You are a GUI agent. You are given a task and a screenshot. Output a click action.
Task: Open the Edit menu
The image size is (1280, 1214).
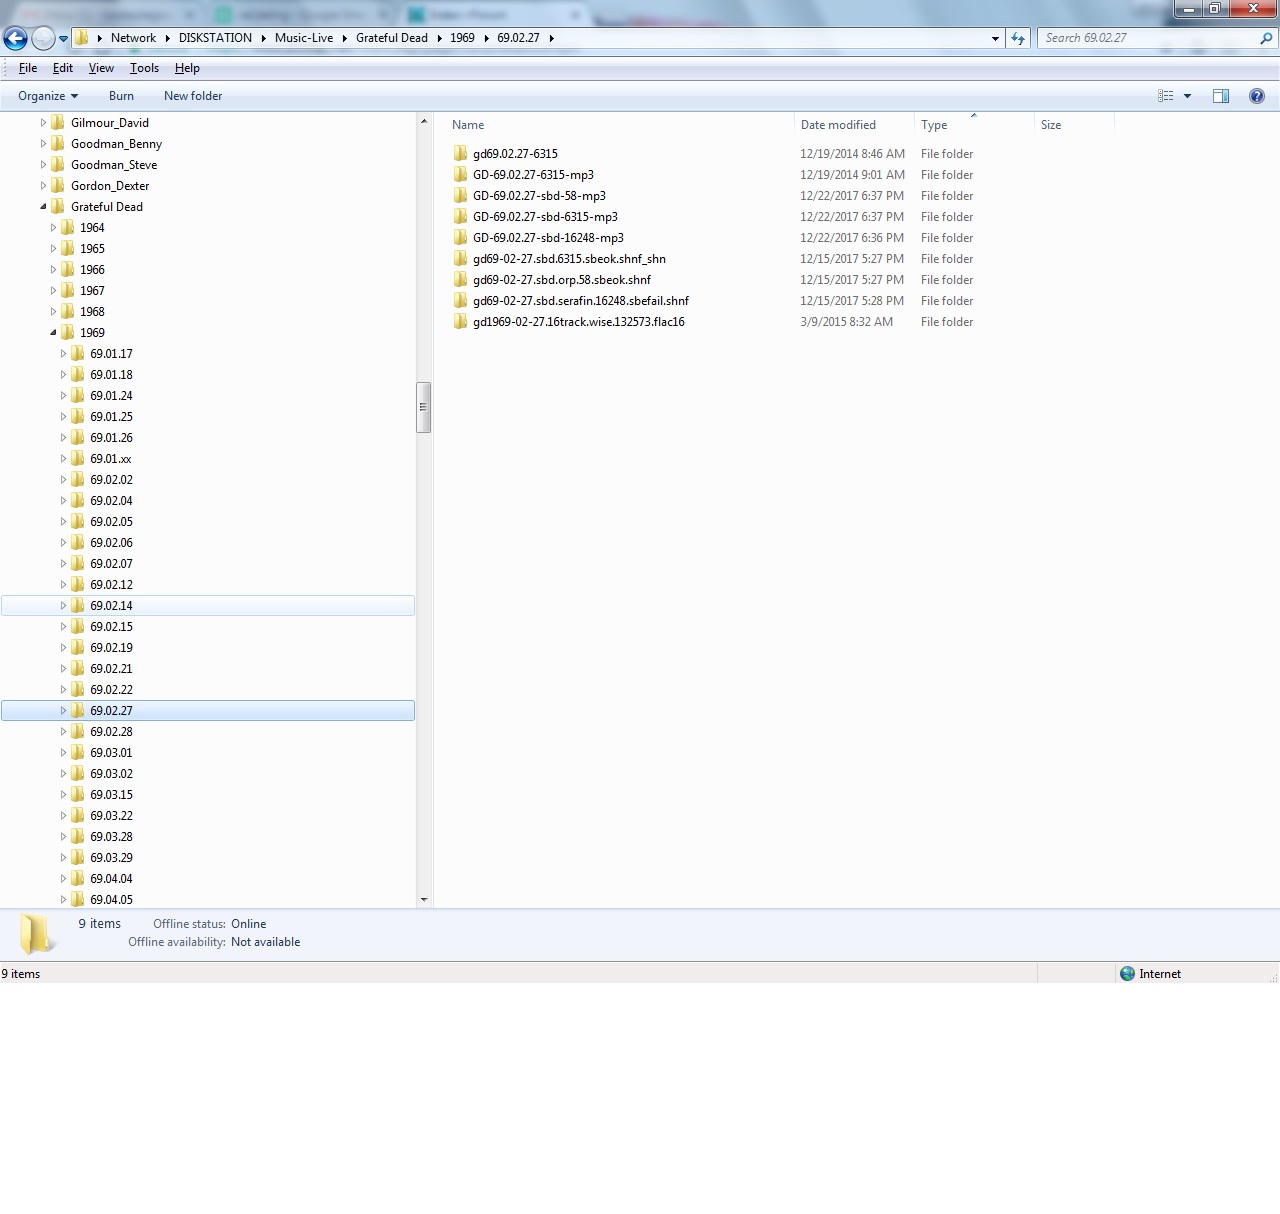(63, 68)
